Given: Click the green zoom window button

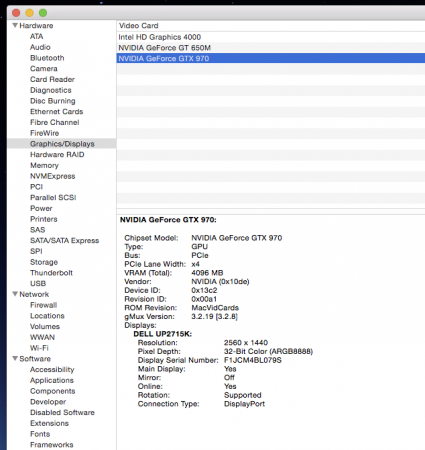Looking at the screenshot, I should click(x=43, y=13).
